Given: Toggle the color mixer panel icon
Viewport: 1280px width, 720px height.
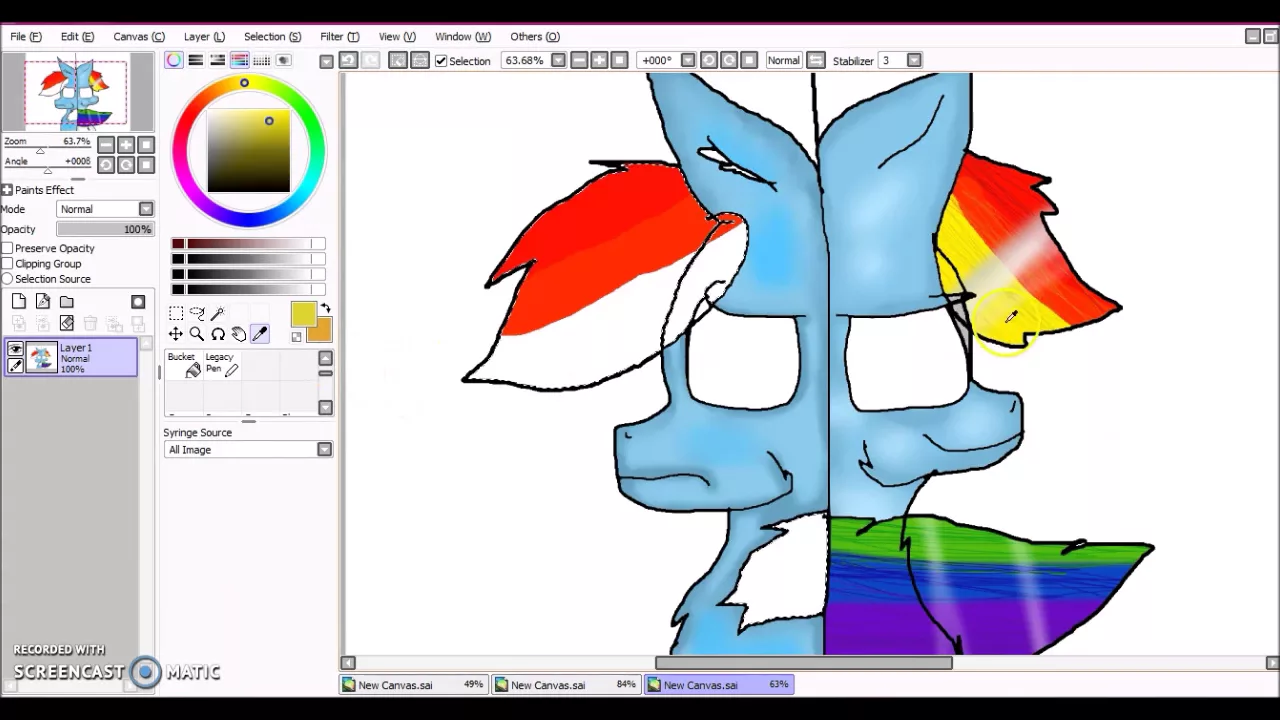Looking at the screenshot, I should pyautogui.click(x=240, y=60).
